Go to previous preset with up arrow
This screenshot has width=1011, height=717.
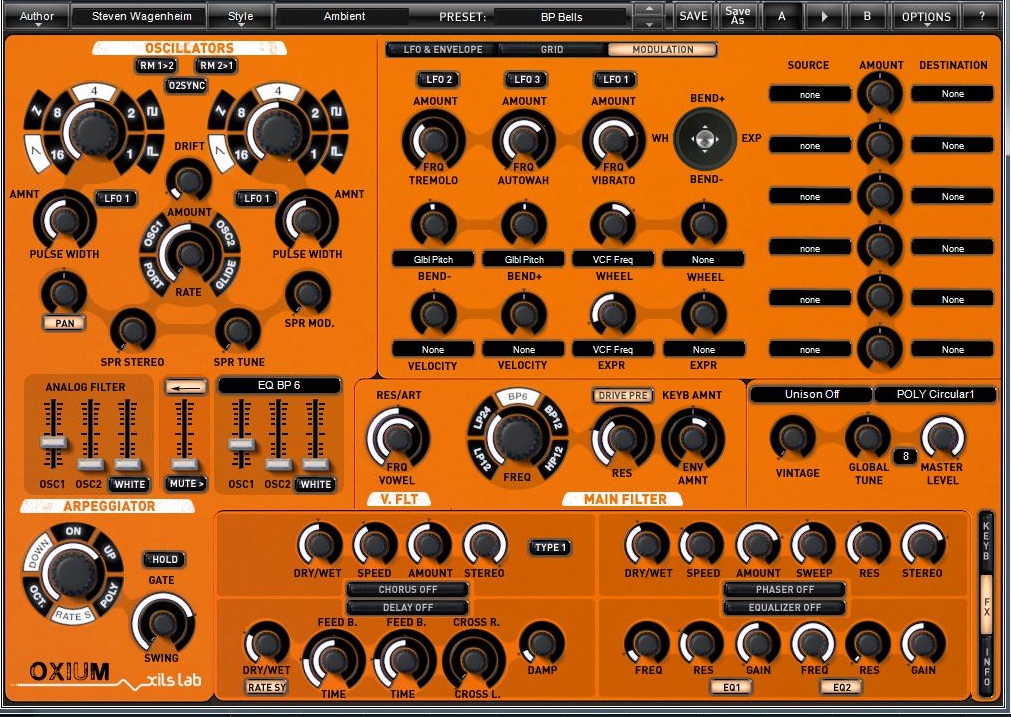pos(649,9)
